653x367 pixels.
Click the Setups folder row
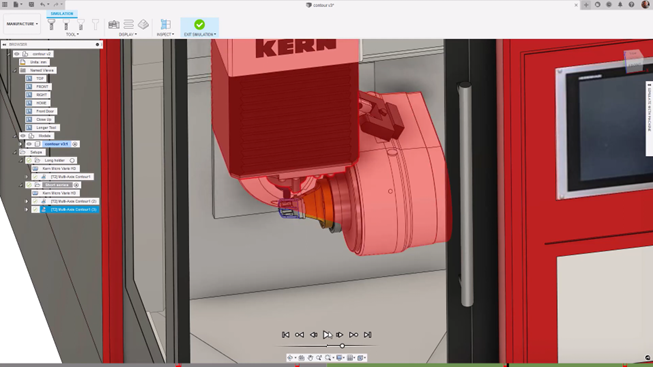(32, 152)
